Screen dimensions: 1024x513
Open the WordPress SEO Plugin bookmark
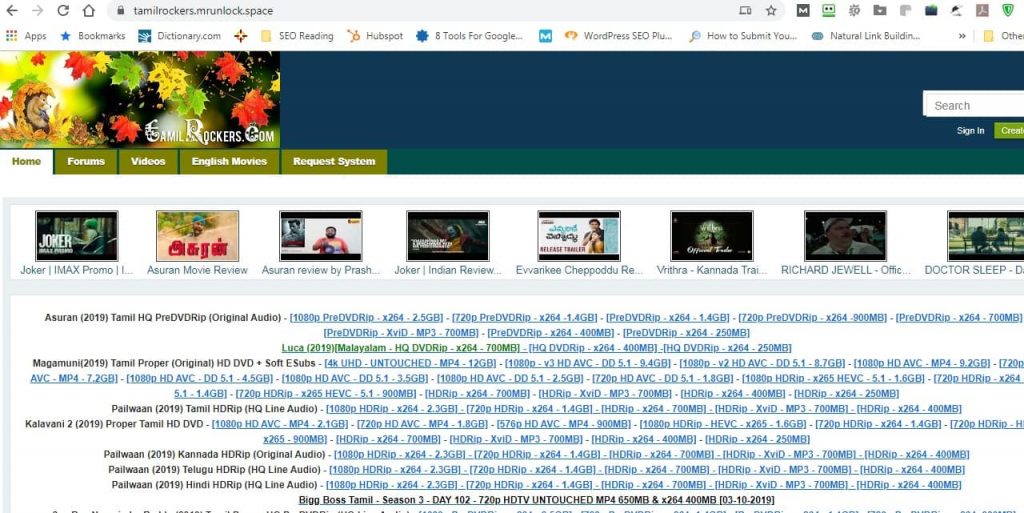click(x=618, y=36)
